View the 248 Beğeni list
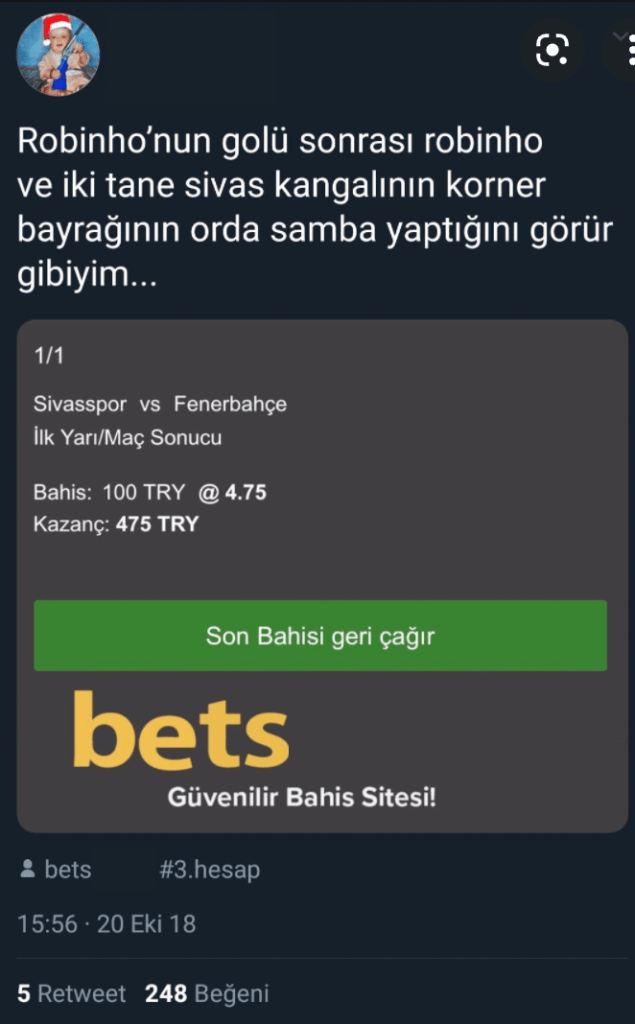The height and width of the screenshot is (1024, 635). 206,994
